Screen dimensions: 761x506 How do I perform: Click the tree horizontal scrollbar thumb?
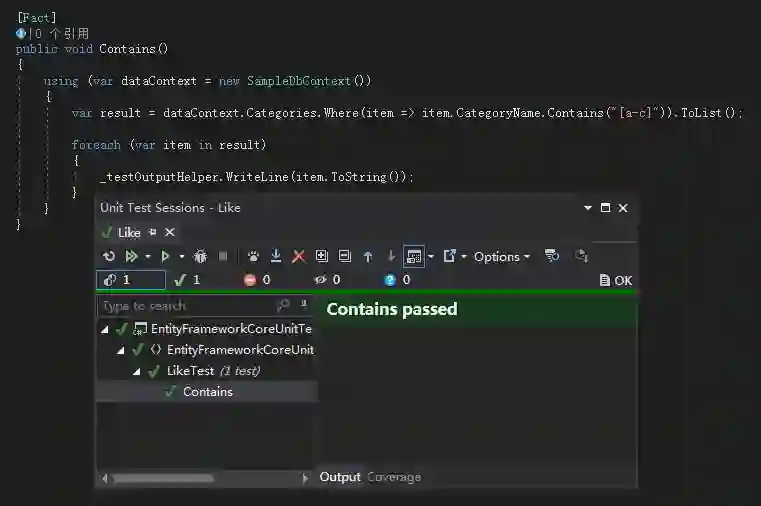[163, 479]
